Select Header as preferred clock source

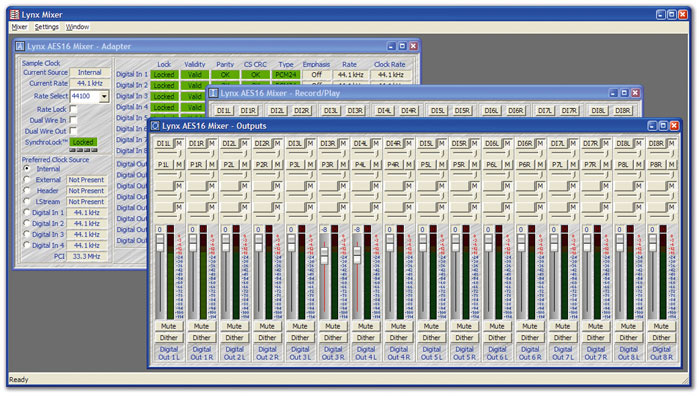[27, 191]
